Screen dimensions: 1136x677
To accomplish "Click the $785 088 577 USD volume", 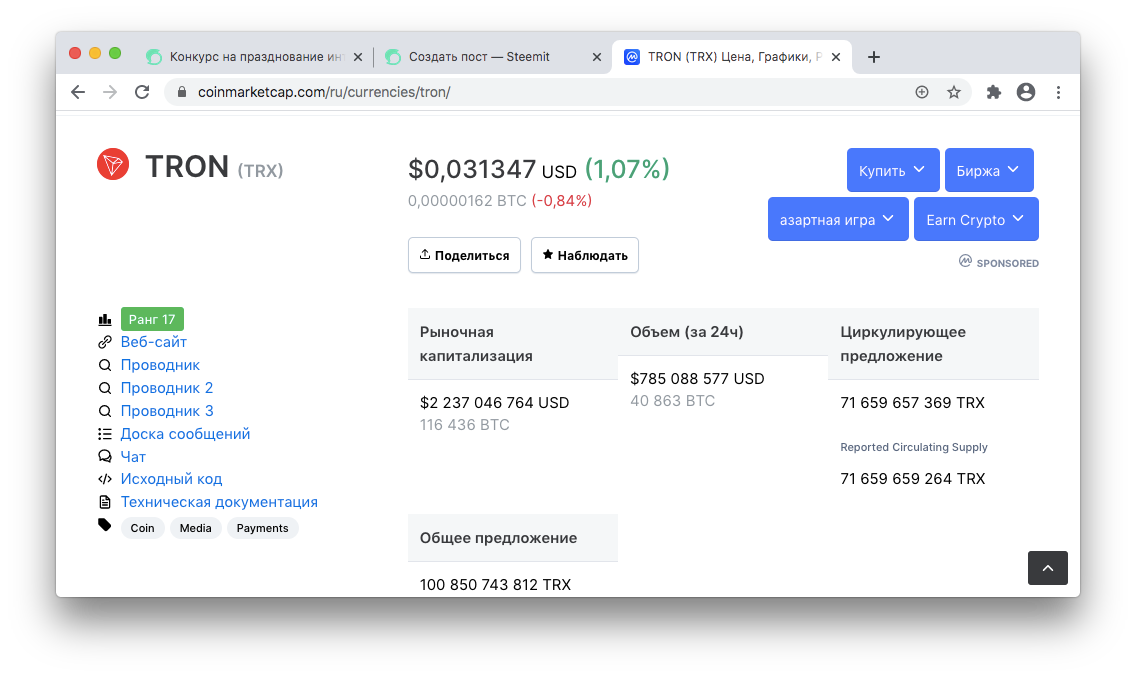I will 697,378.
